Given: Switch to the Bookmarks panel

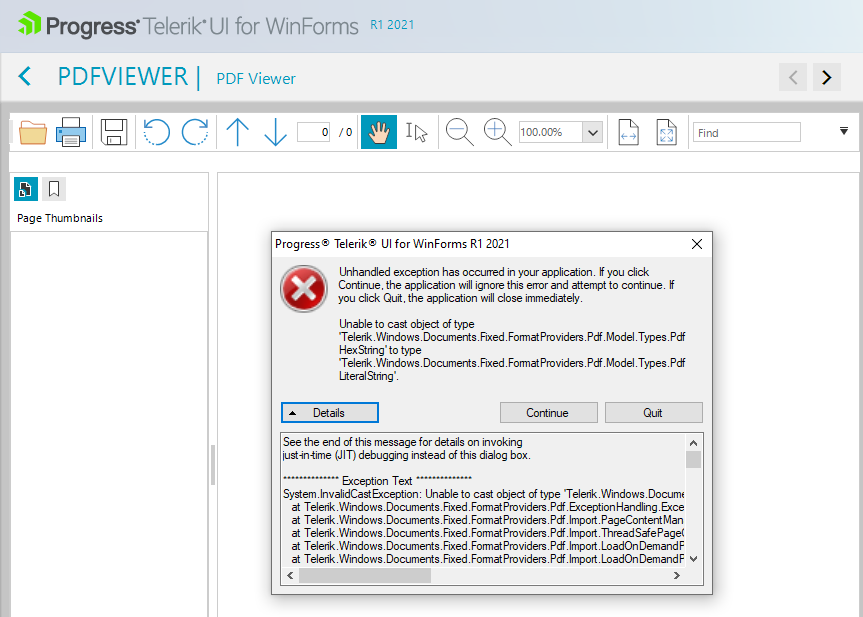Looking at the screenshot, I should (x=54, y=189).
